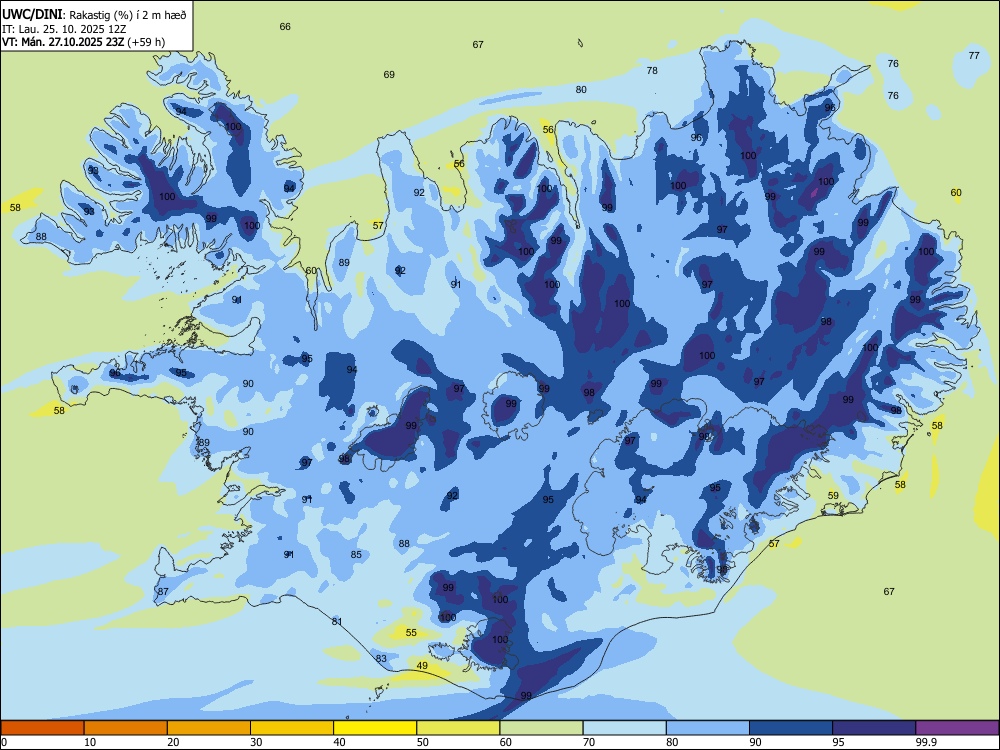This screenshot has height=750, width=1000.
Task: Click the legend tick label '50'
Action: [x=423, y=742]
